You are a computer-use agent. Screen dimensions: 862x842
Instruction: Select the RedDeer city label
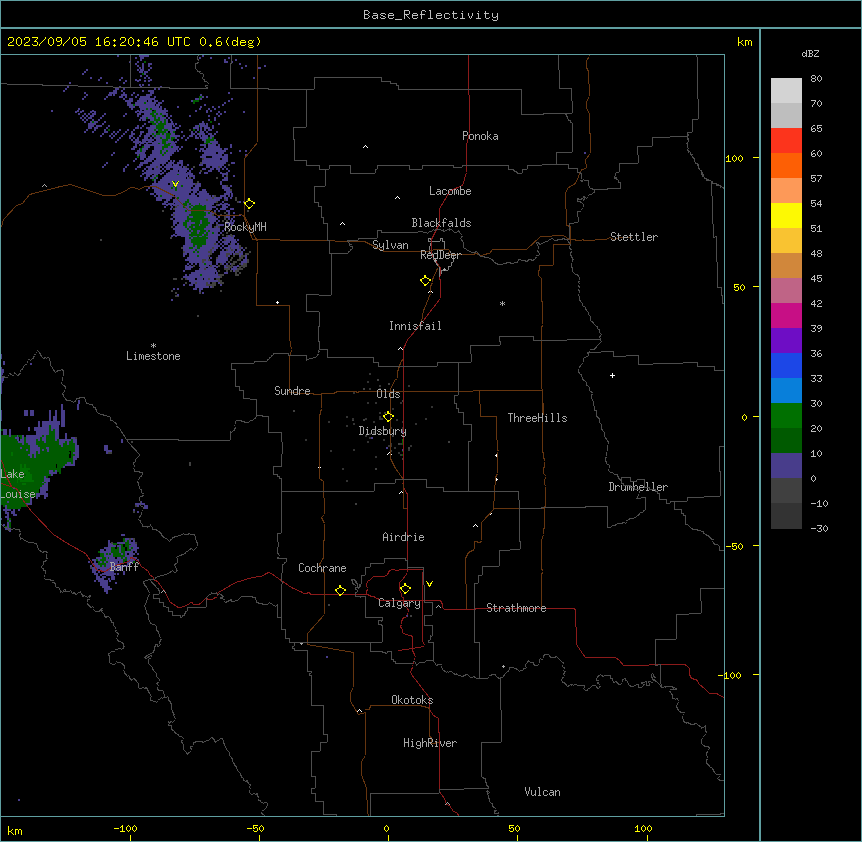coord(440,255)
